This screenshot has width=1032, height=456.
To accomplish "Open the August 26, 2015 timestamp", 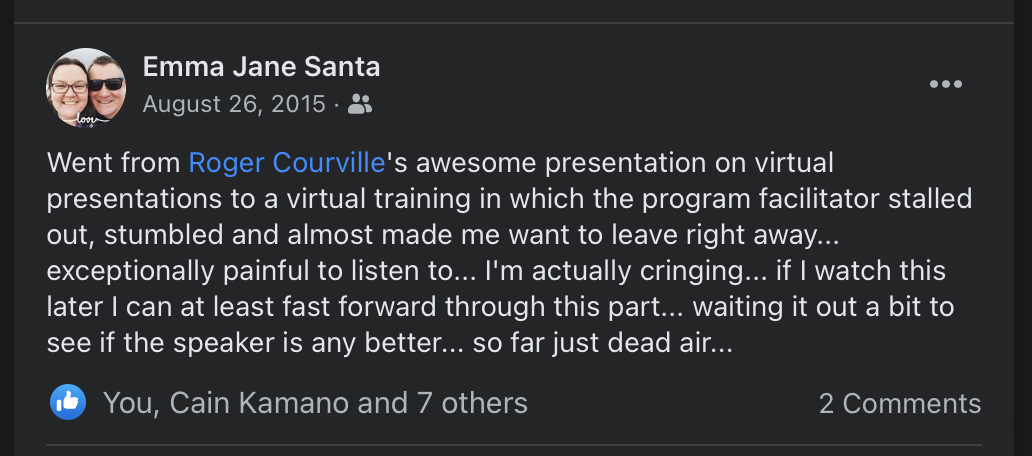I will [234, 104].
